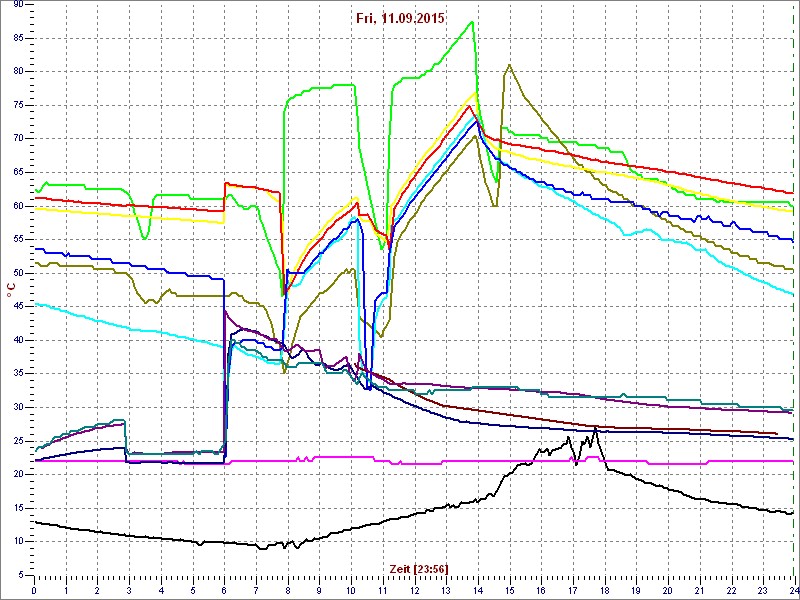Image resolution: width=800 pixels, height=600 pixels.
Task: Pick the hour 21 label on the time axis
Action: 699,588
